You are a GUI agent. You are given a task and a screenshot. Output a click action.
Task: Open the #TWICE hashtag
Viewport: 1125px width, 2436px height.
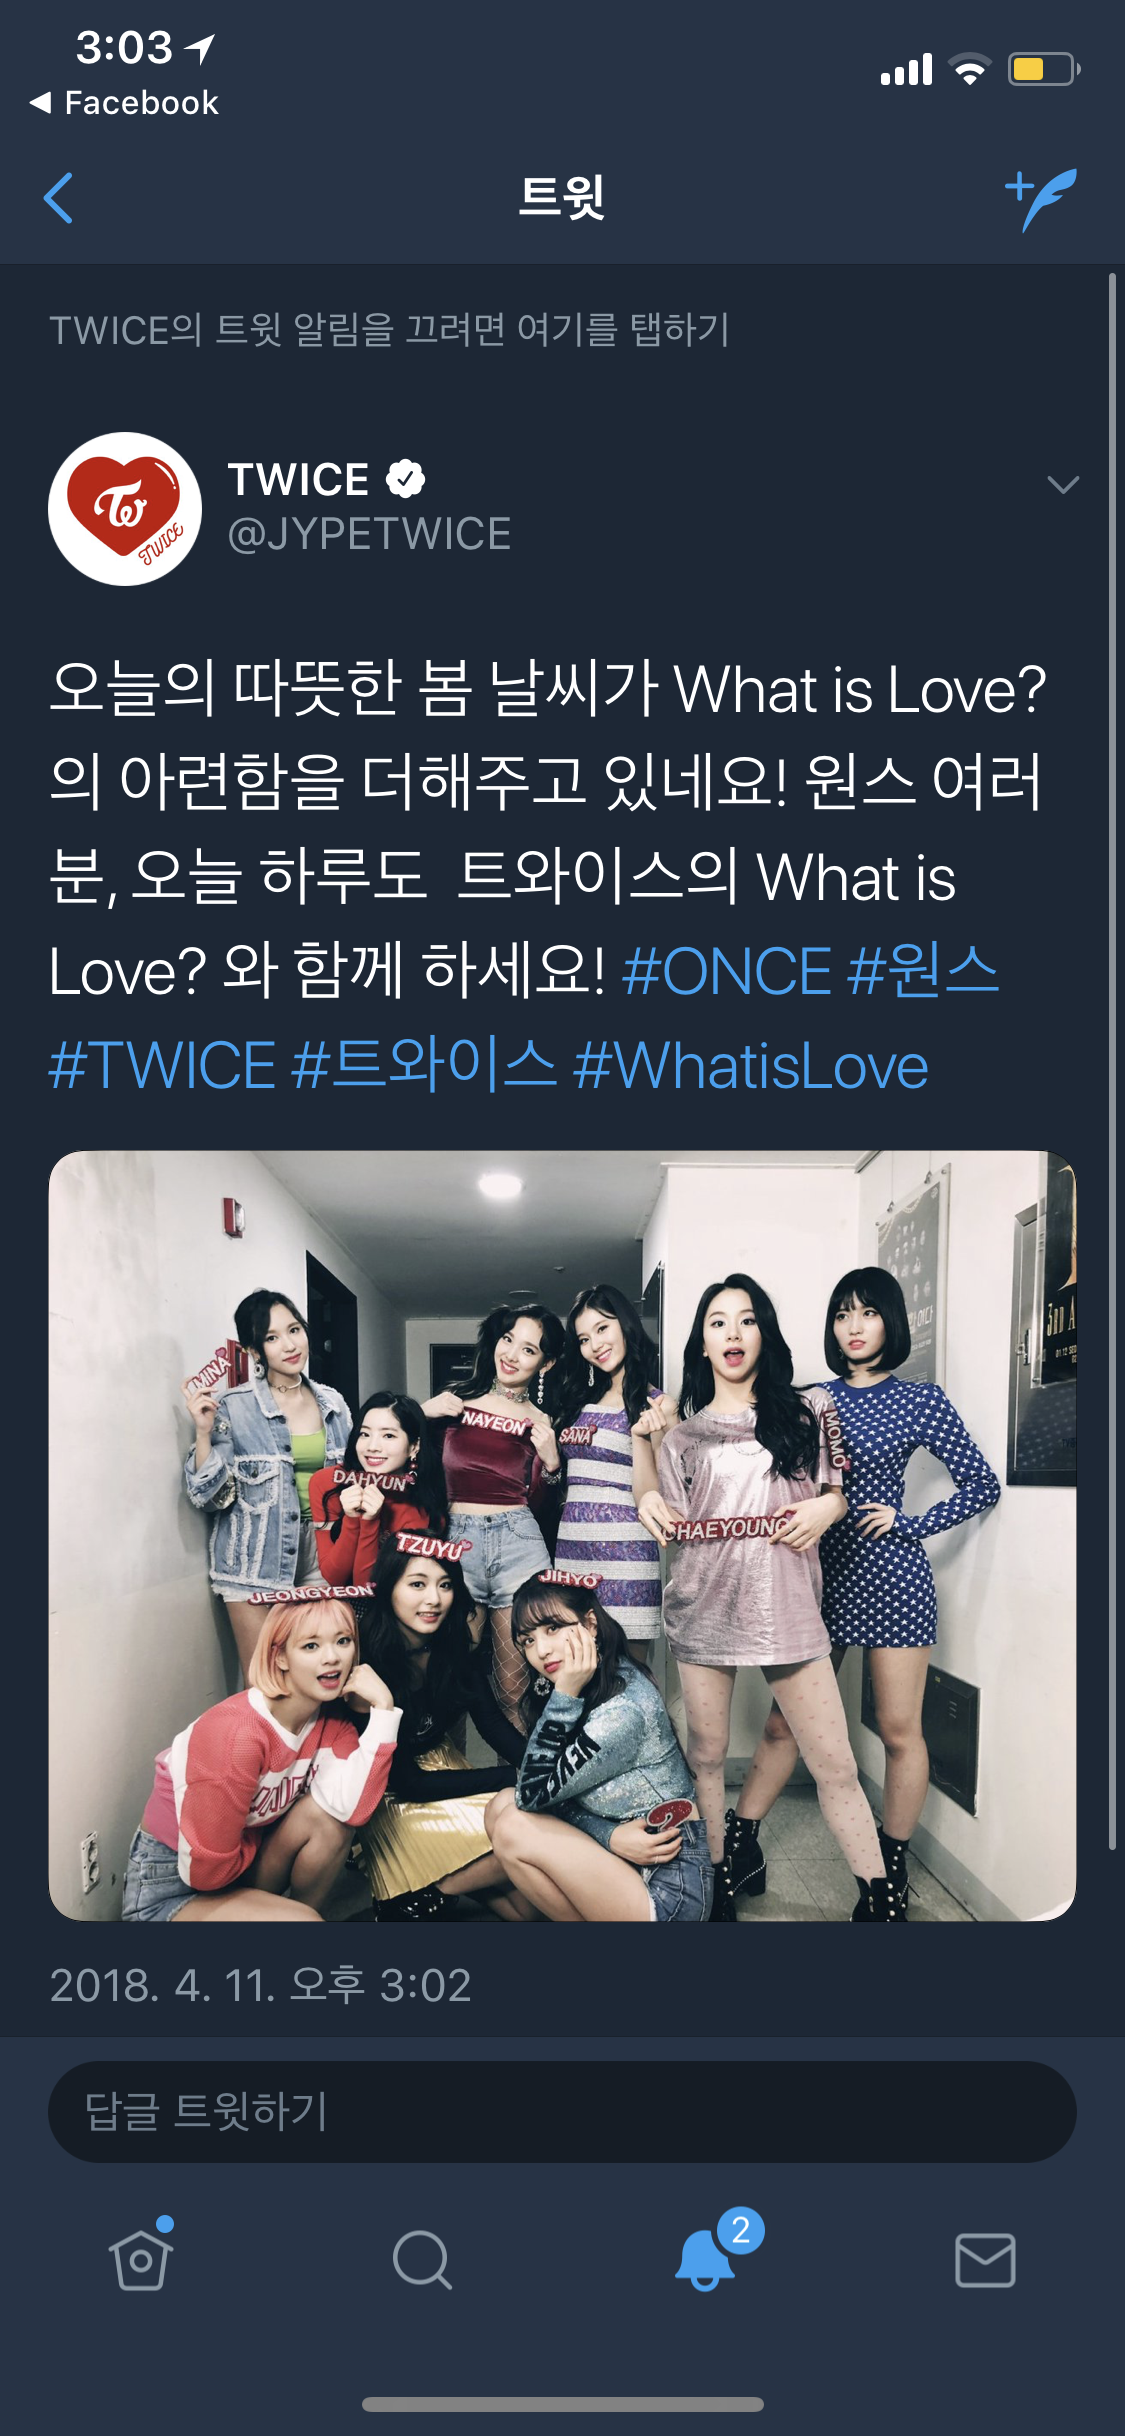[162, 1065]
